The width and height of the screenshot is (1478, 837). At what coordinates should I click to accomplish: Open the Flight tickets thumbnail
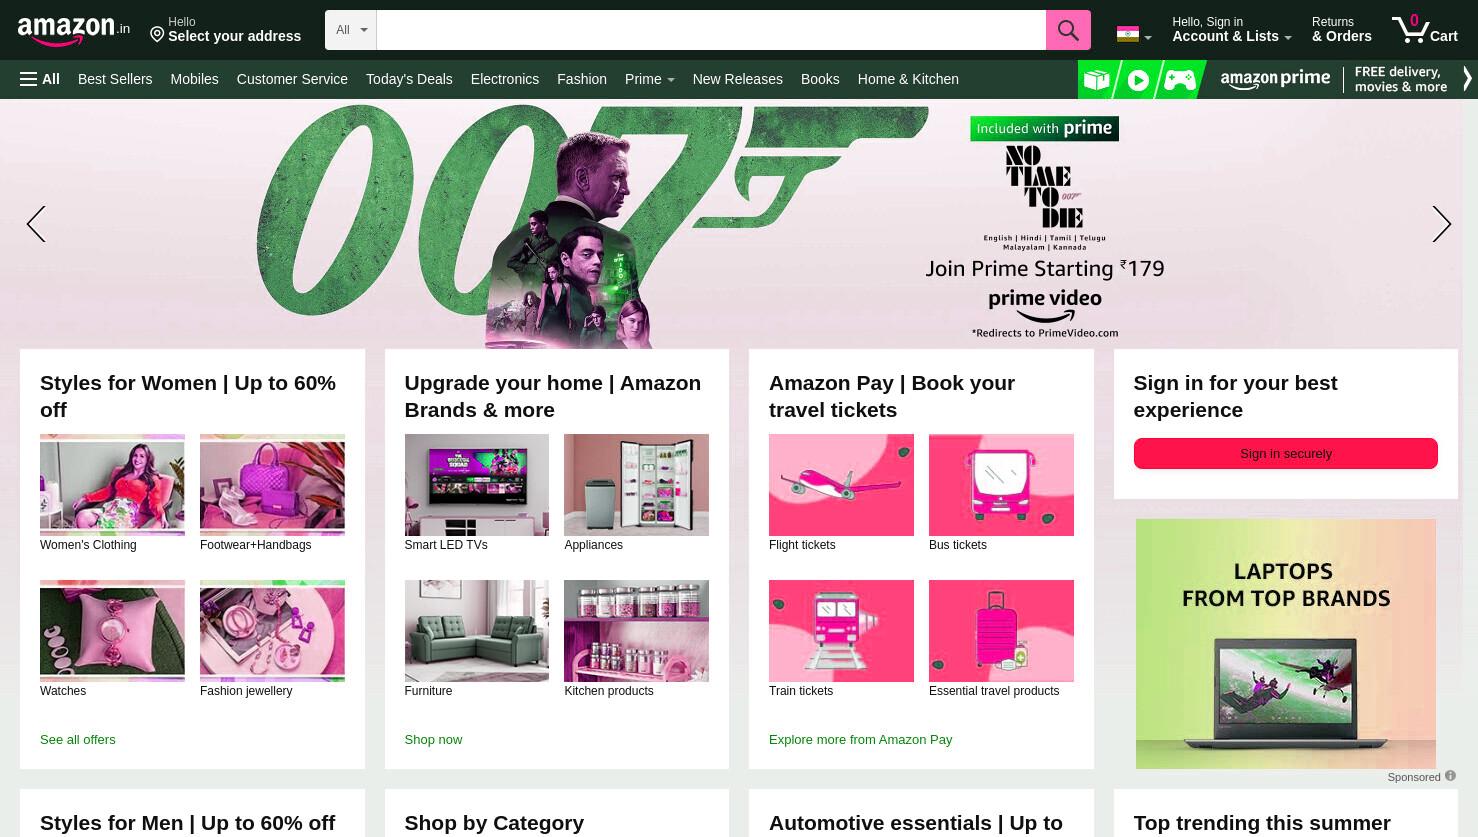pos(841,485)
